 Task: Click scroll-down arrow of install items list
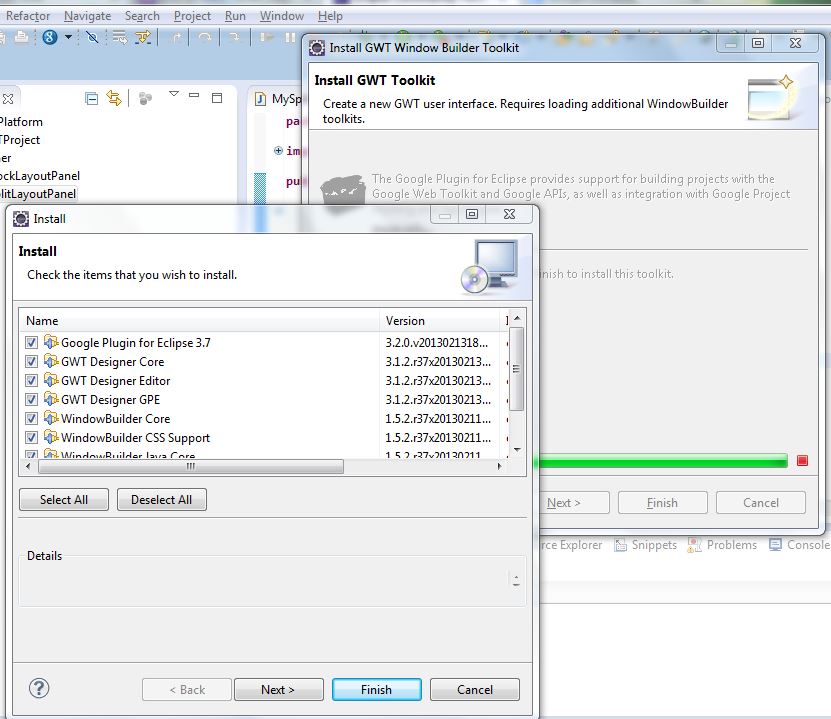pyautogui.click(x=517, y=450)
